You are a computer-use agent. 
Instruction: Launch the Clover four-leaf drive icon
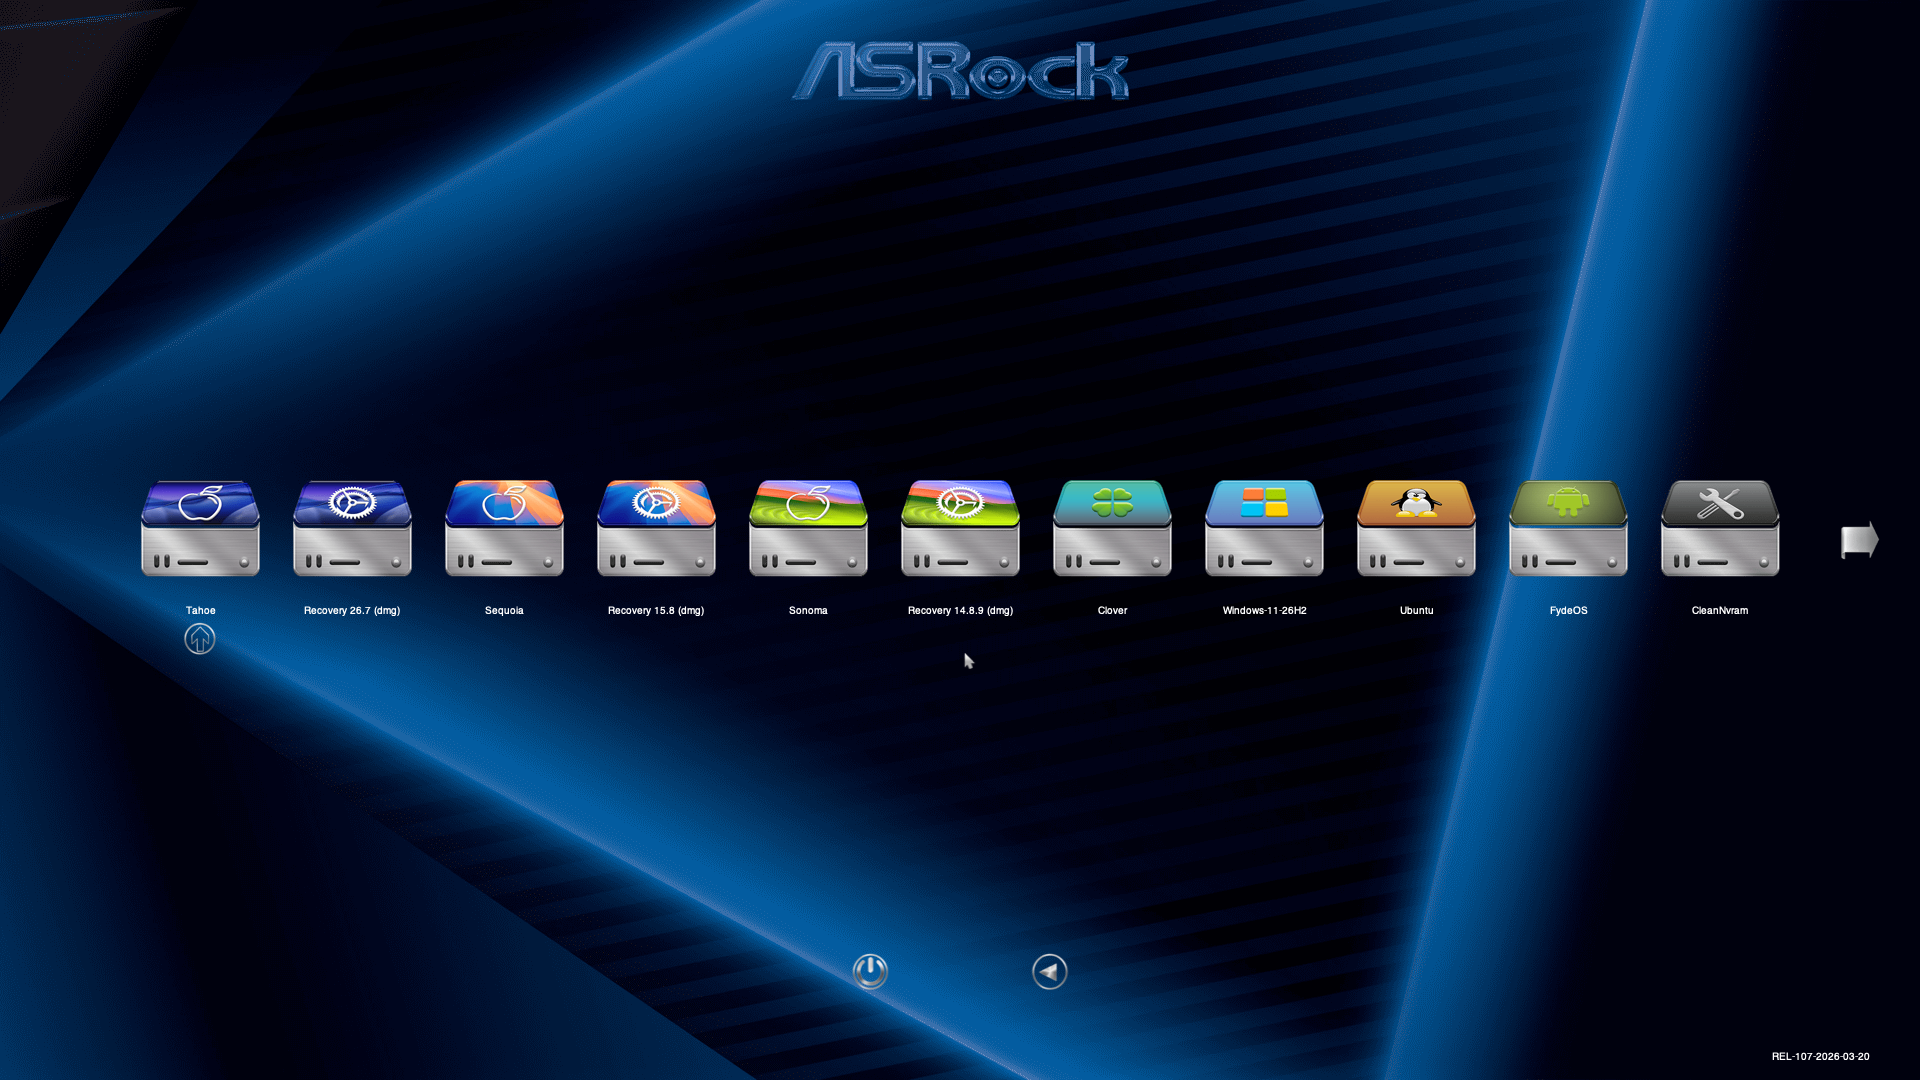pyautogui.click(x=1112, y=528)
